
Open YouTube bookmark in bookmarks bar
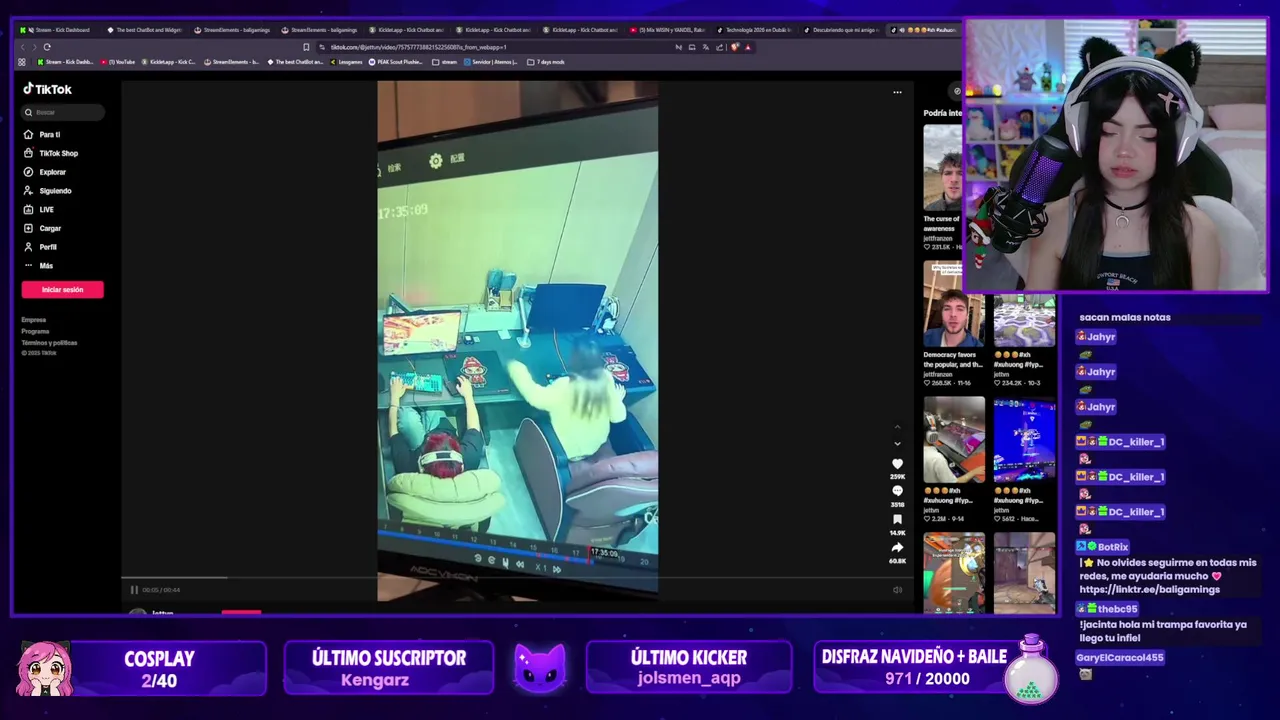point(118,62)
